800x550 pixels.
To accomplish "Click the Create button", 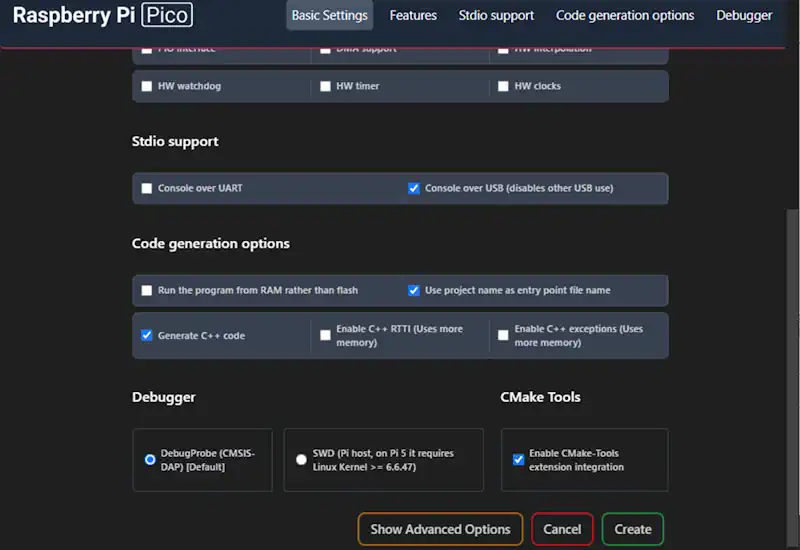I will click(633, 529).
